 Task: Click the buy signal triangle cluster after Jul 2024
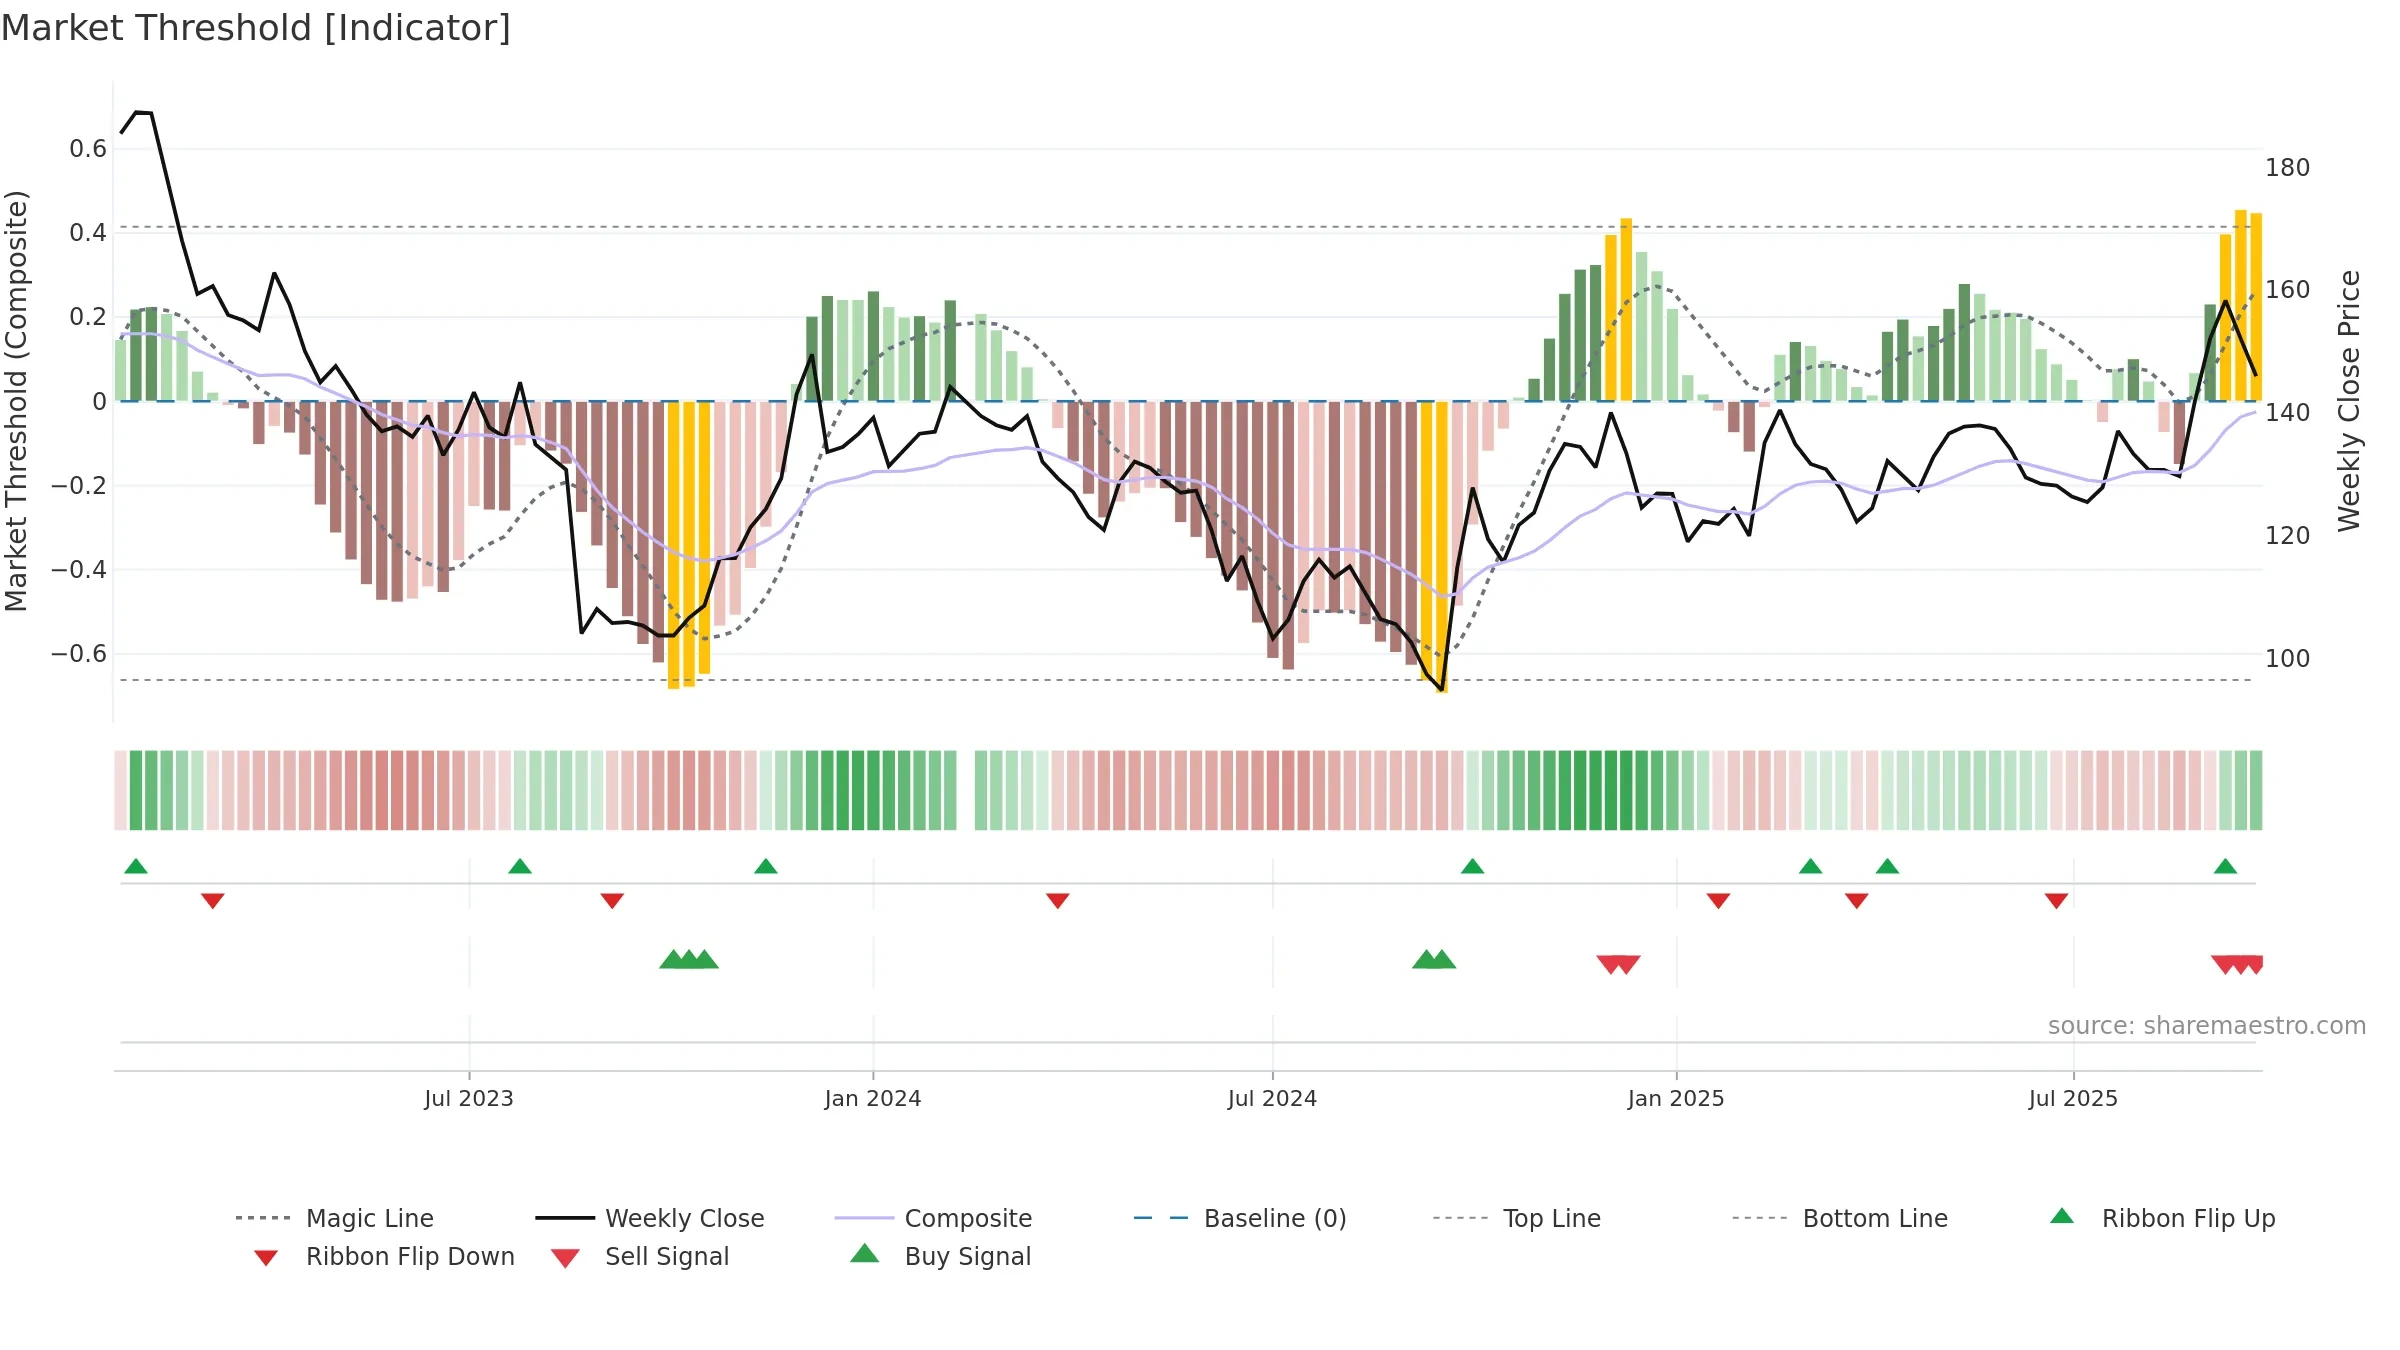tap(1434, 959)
